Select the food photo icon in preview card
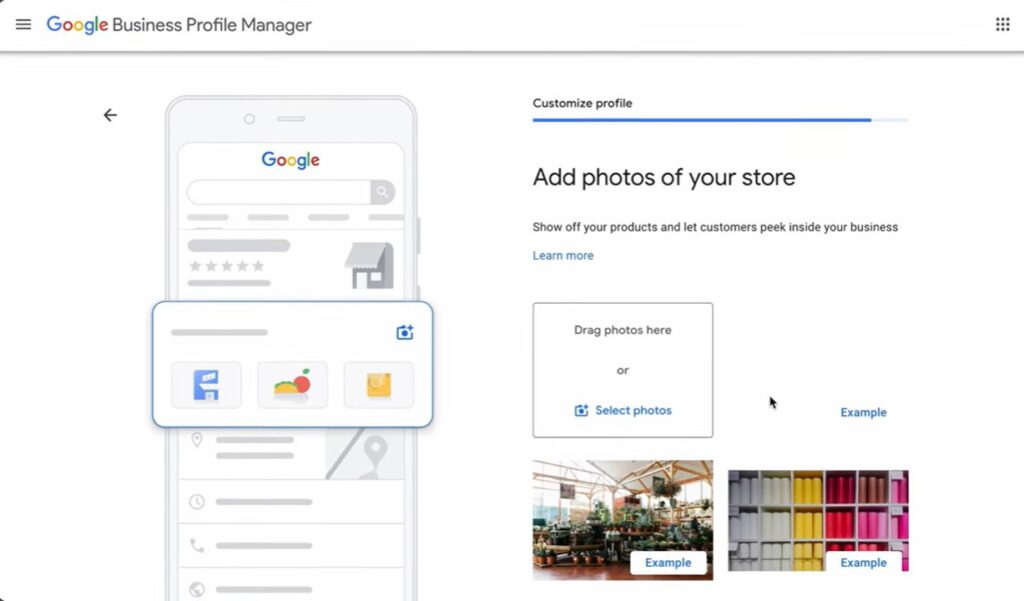Screen dimensions: 1024x601 tap(292, 384)
